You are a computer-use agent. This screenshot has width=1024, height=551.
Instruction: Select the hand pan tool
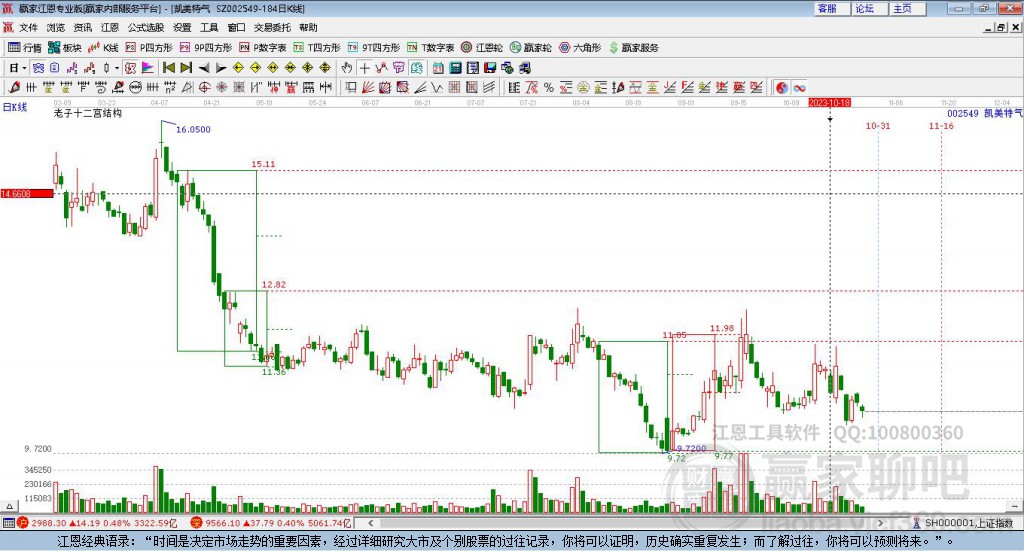(347, 68)
